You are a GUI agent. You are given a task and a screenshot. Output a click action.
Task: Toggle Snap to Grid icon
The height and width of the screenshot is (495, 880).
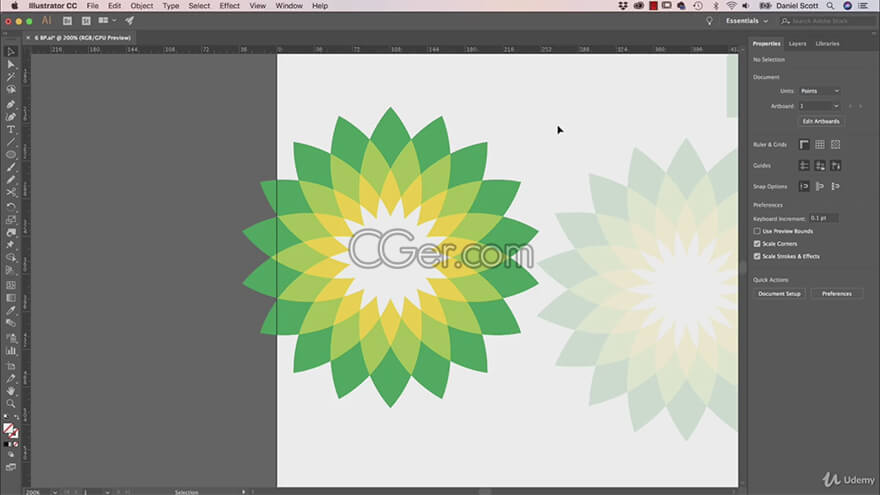pyautogui.click(x=835, y=186)
